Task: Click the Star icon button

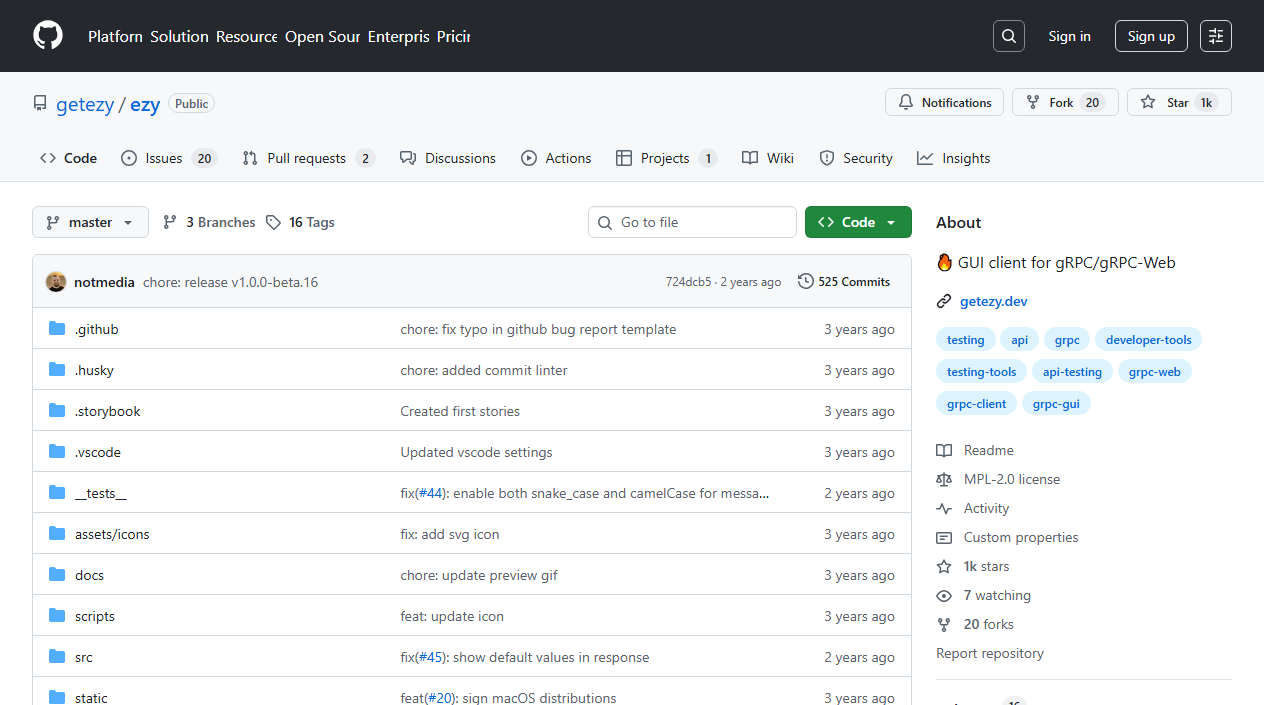Action: pos(1148,102)
